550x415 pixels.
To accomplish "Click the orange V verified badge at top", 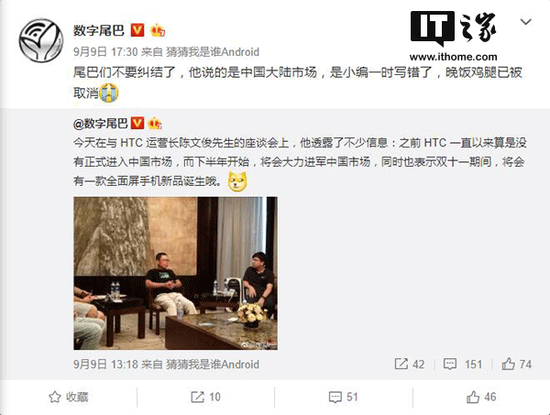I will coord(138,31).
